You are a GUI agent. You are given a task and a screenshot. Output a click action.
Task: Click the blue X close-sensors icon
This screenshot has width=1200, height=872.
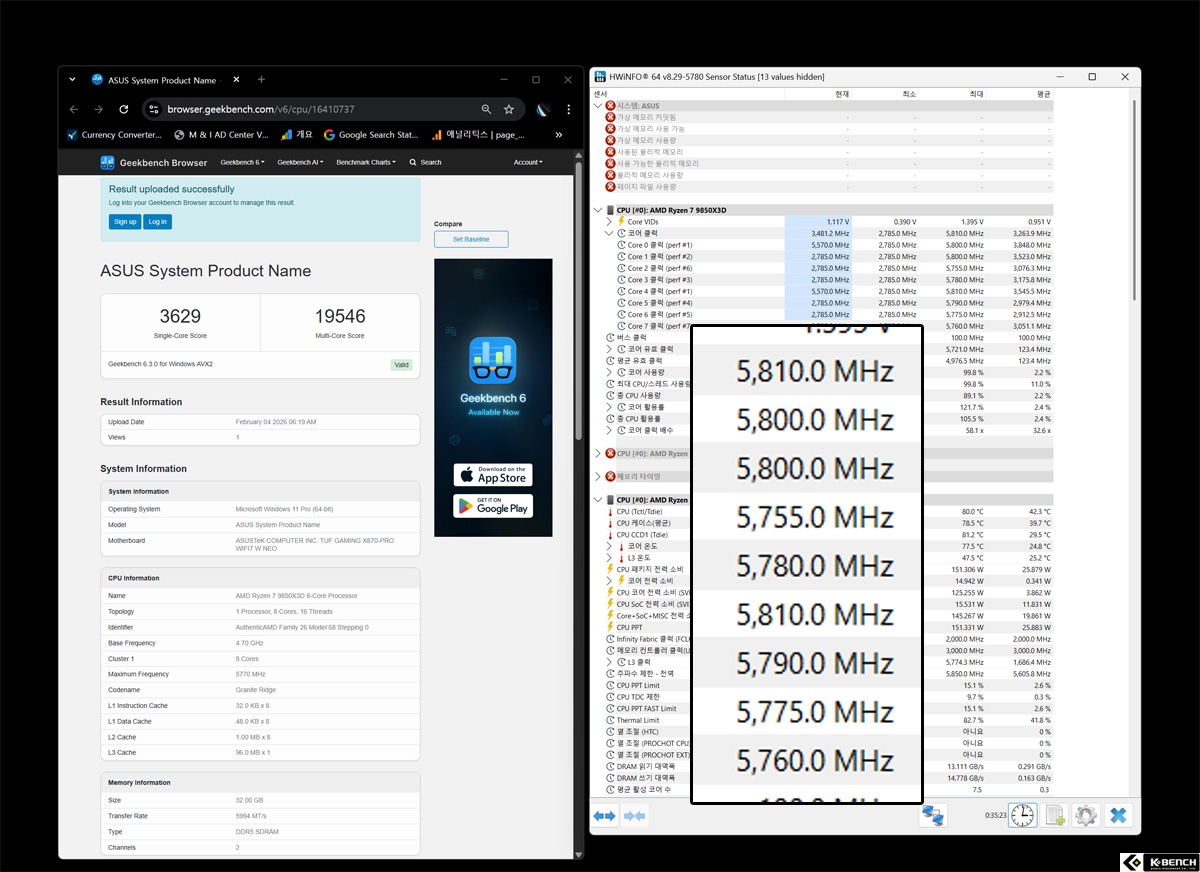click(1118, 816)
